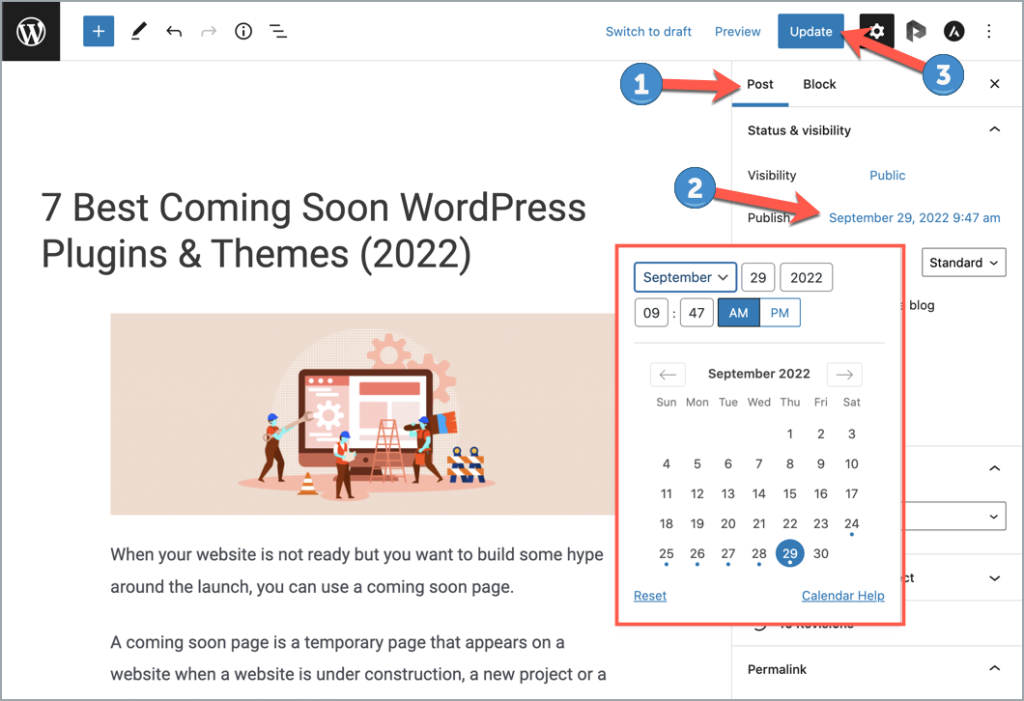Open the block inserter
1024x701 pixels.
pos(97,31)
